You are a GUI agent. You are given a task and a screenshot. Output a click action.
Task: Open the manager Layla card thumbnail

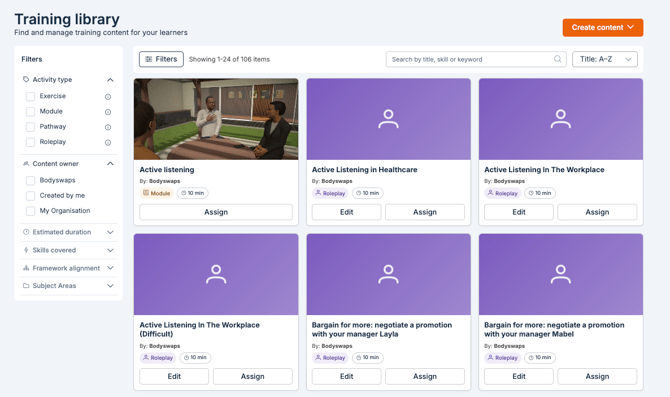(x=388, y=274)
